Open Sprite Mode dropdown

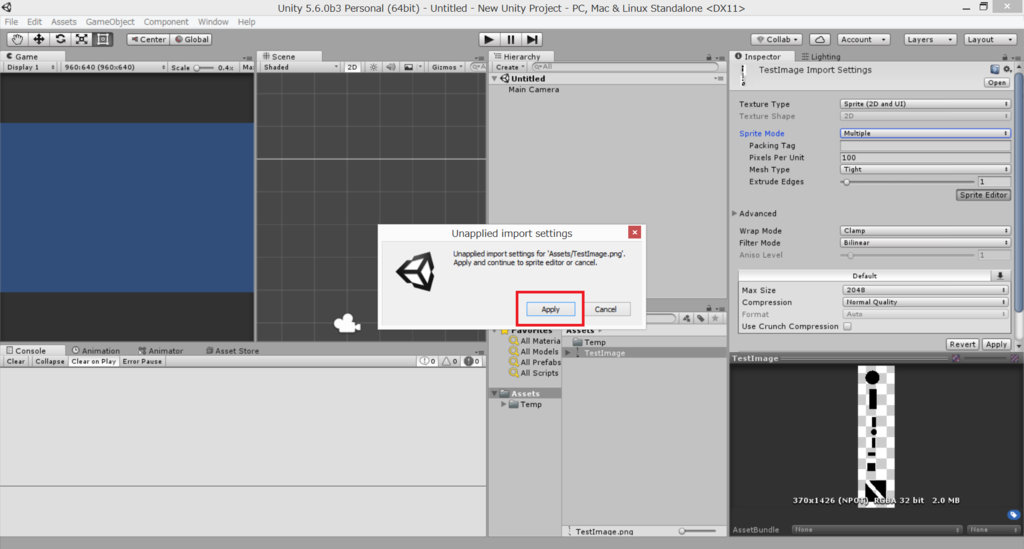[x=925, y=133]
